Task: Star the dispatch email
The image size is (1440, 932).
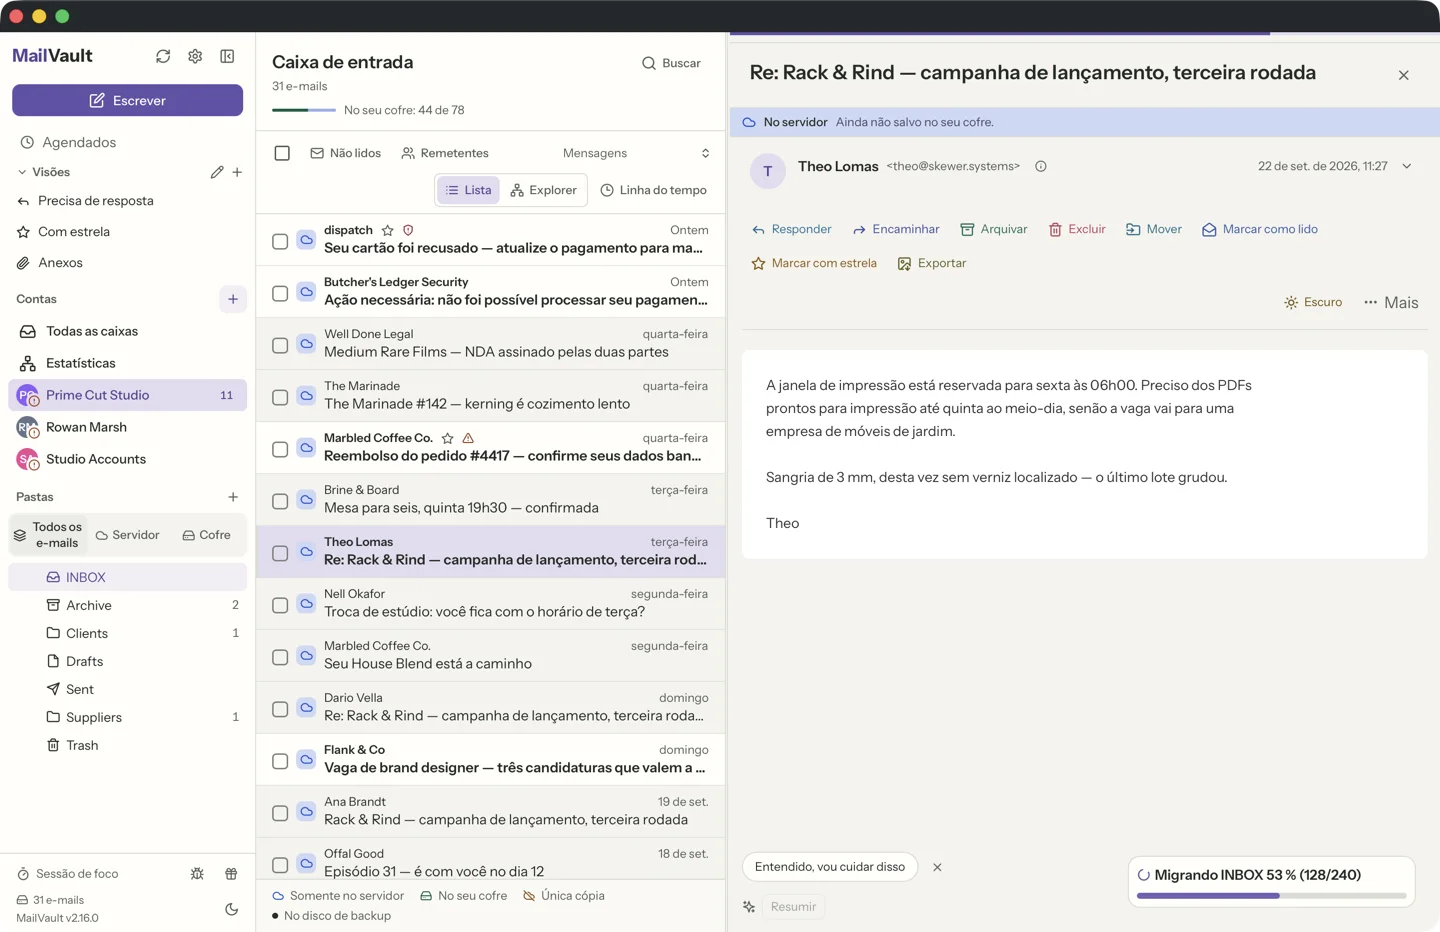Action: (x=388, y=230)
